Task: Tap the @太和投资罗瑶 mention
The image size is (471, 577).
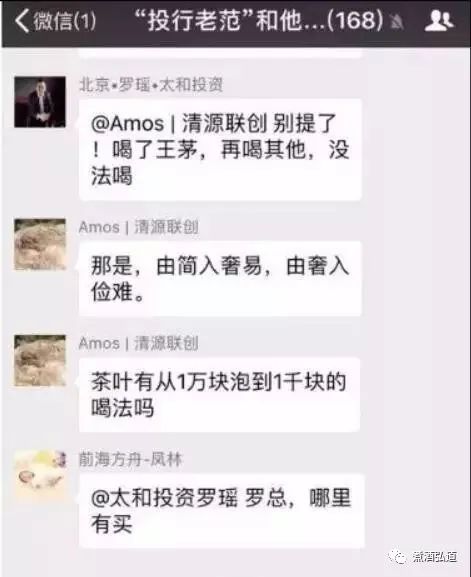Action: point(164,498)
